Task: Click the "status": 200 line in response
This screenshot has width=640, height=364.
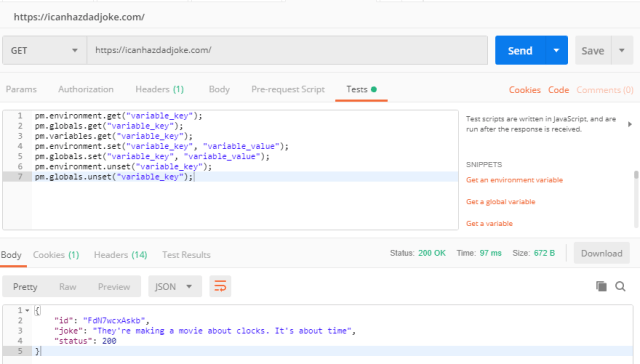Action: [x=85, y=341]
